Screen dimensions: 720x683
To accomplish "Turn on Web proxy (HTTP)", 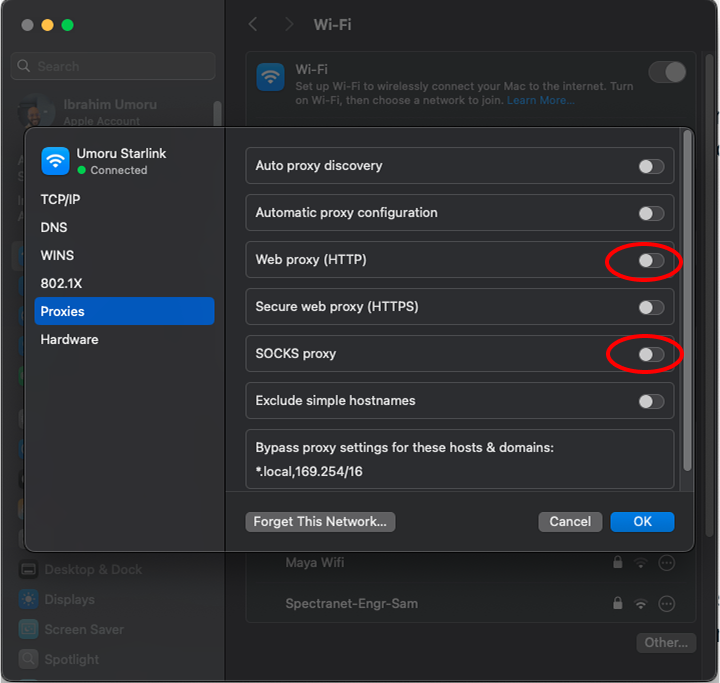I will click(x=651, y=260).
